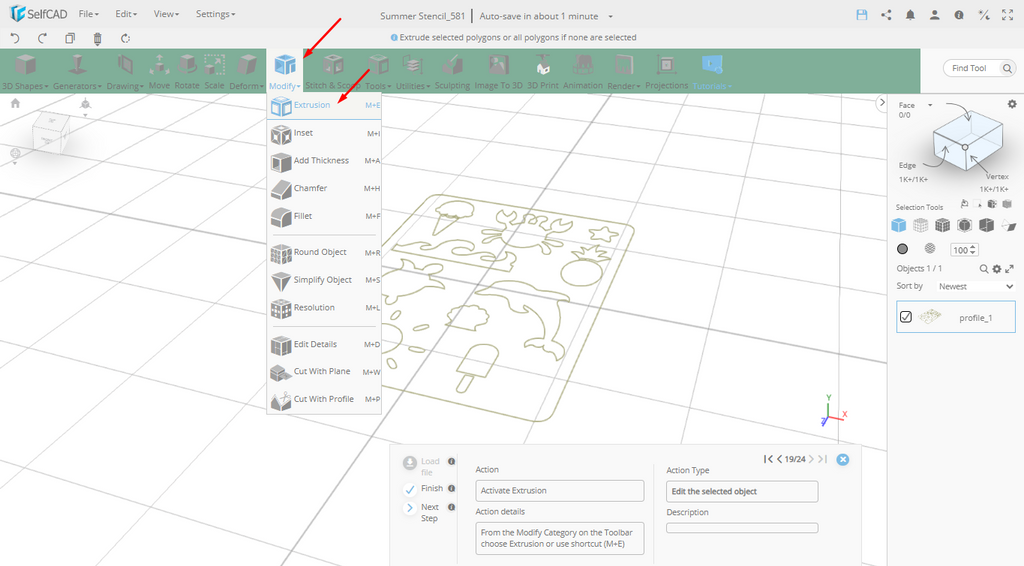1024x566 pixels.
Task: Open the Utilities dropdown
Action: click(x=413, y=72)
